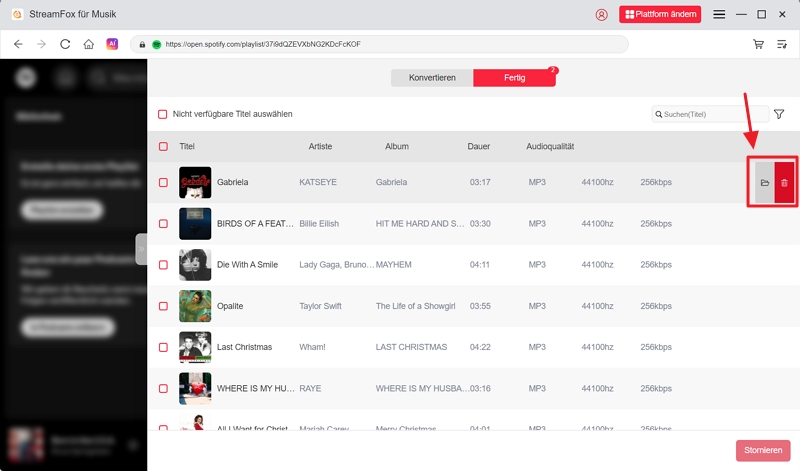Check the Opalite row checkbox
The height and width of the screenshot is (471, 800).
point(163,306)
